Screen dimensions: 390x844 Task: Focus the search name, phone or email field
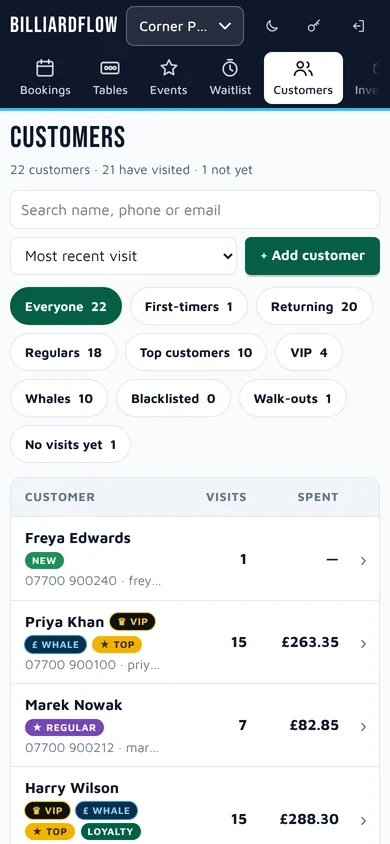point(195,210)
